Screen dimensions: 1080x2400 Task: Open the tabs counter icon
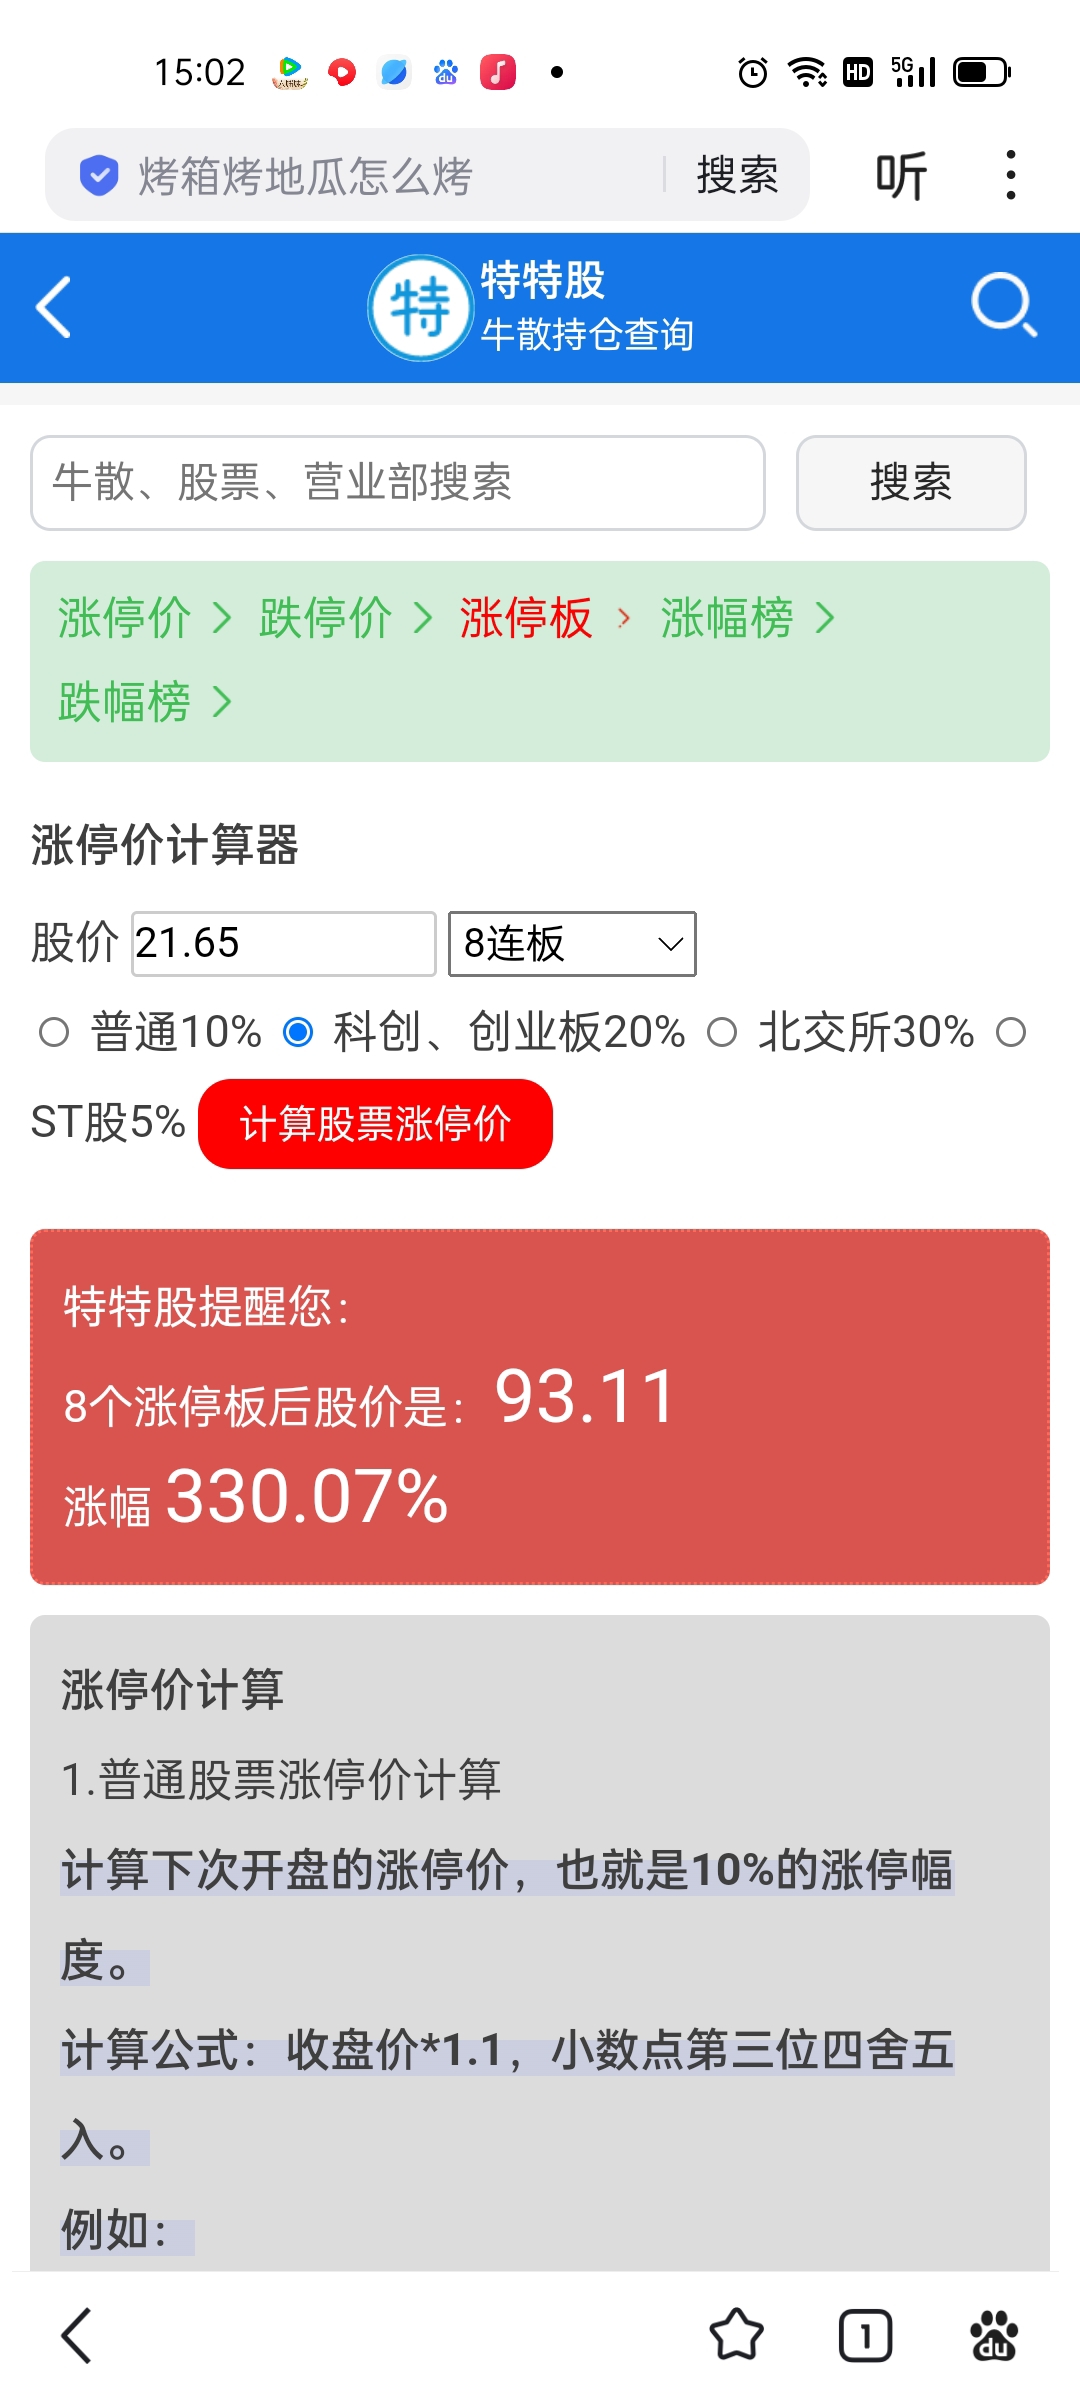point(865,2335)
